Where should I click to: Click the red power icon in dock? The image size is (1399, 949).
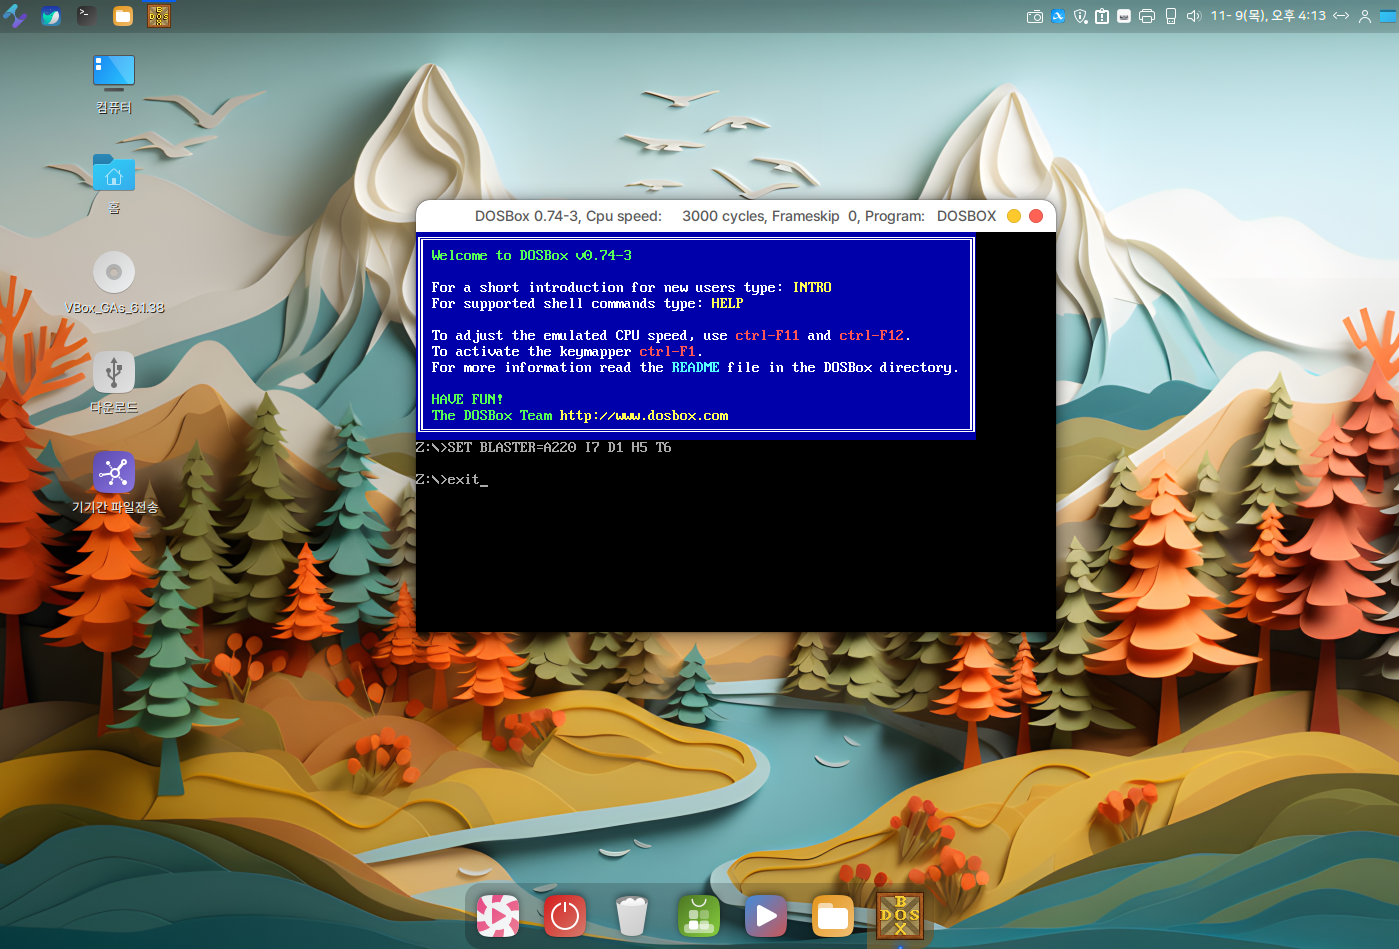click(x=565, y=916)
